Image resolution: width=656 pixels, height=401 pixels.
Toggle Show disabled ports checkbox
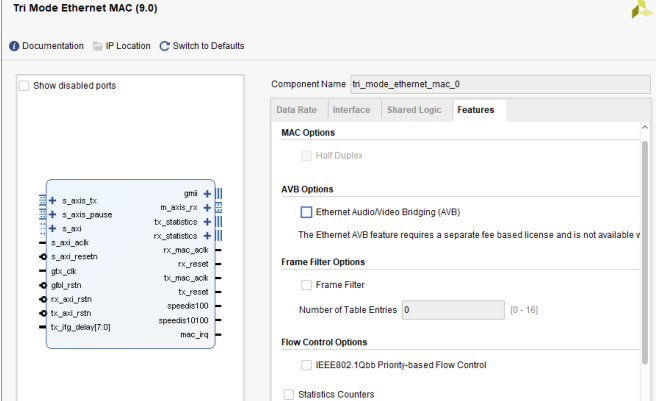(24, 86)
